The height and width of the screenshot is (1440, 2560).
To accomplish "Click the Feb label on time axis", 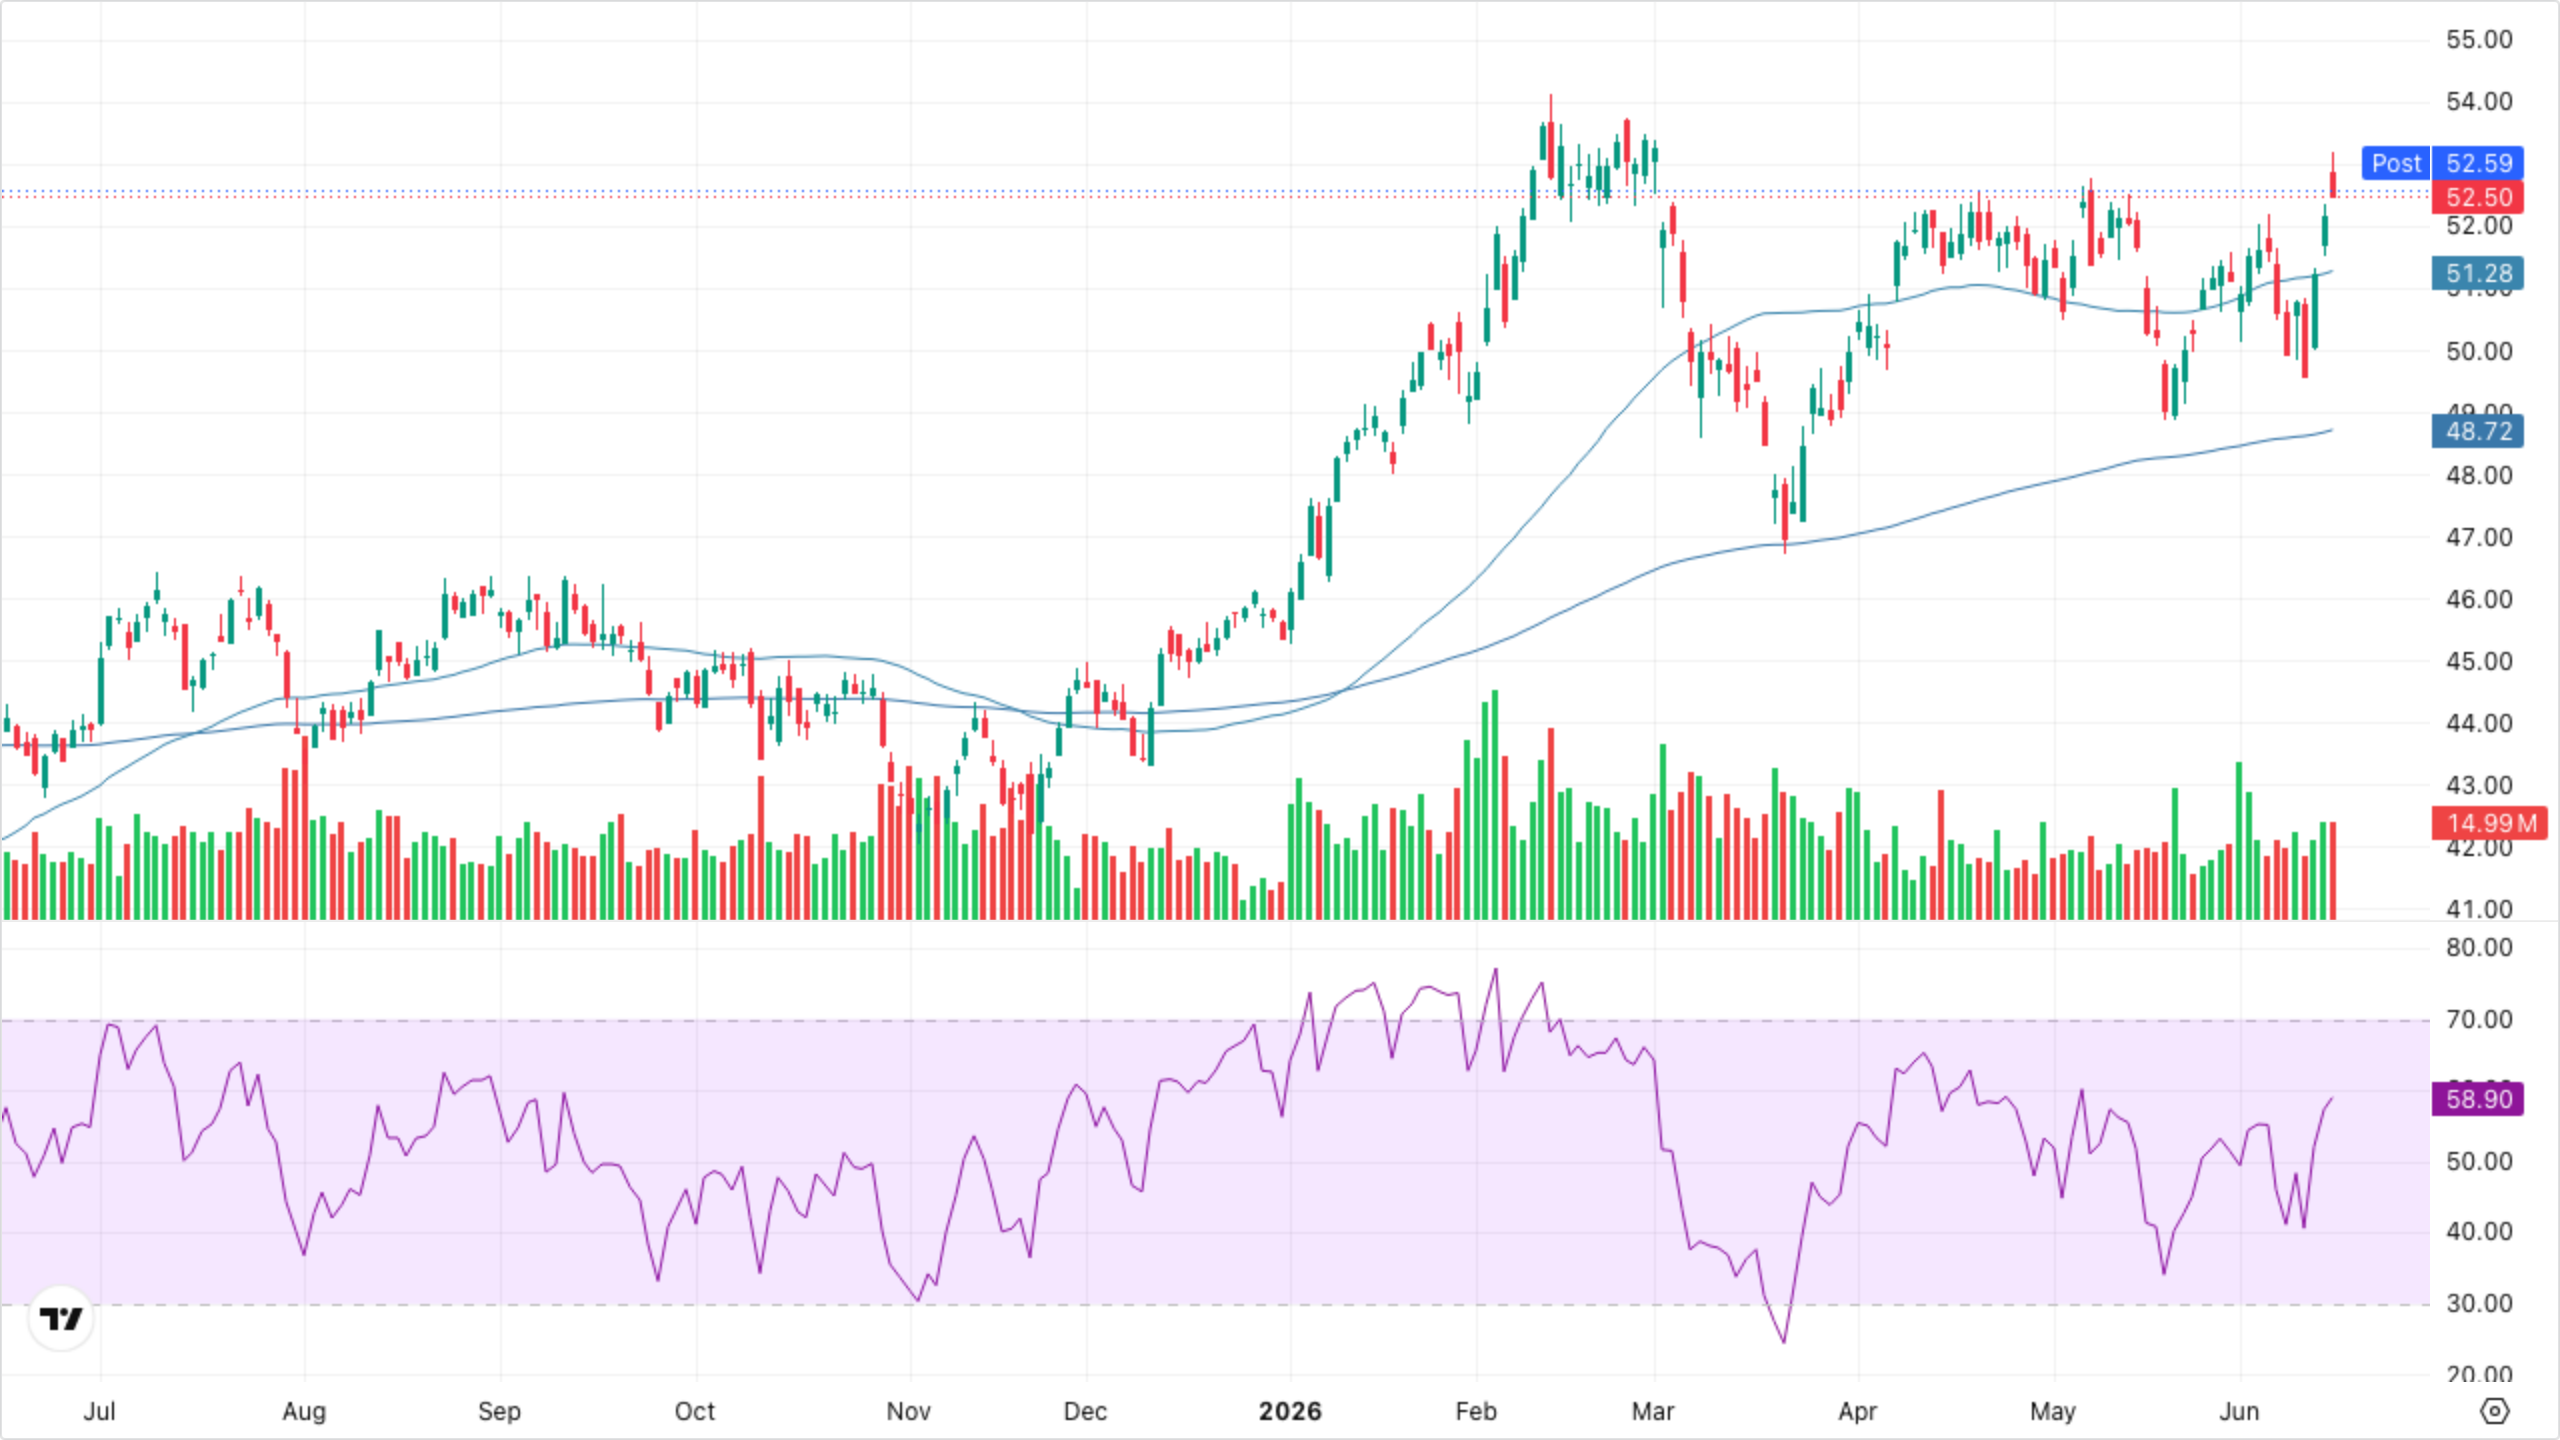I will [x=1476, y=1411].
